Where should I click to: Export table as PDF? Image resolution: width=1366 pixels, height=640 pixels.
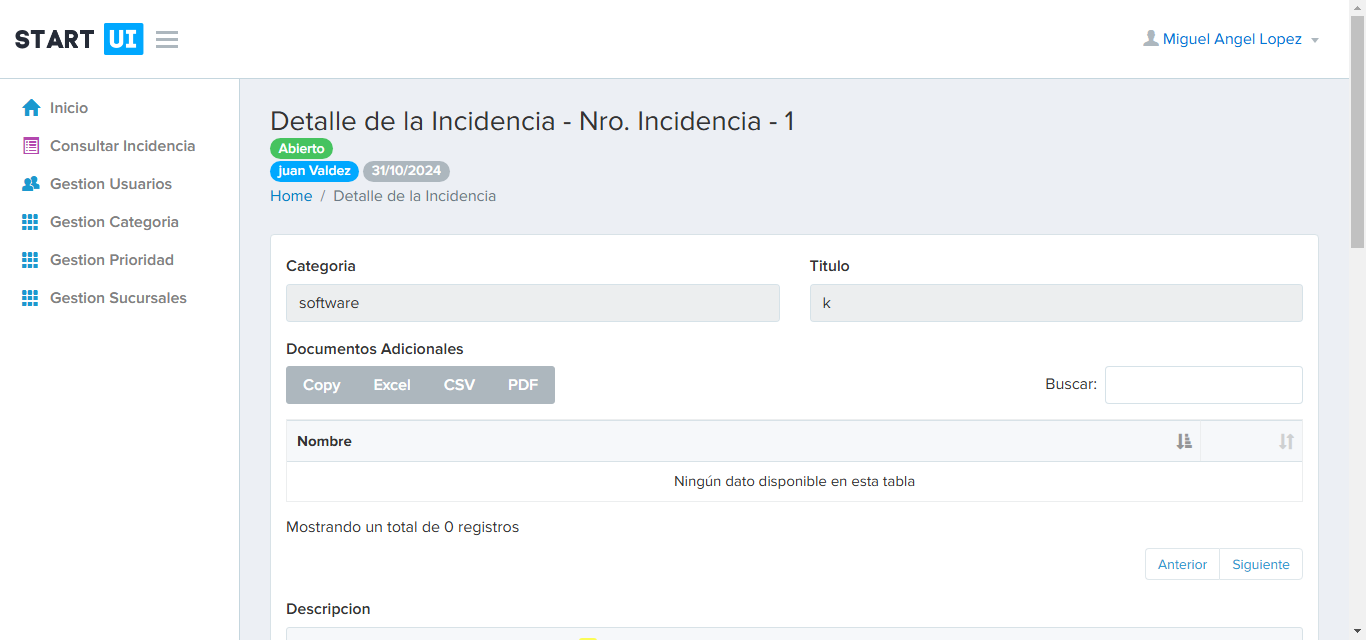click(523, 385)
